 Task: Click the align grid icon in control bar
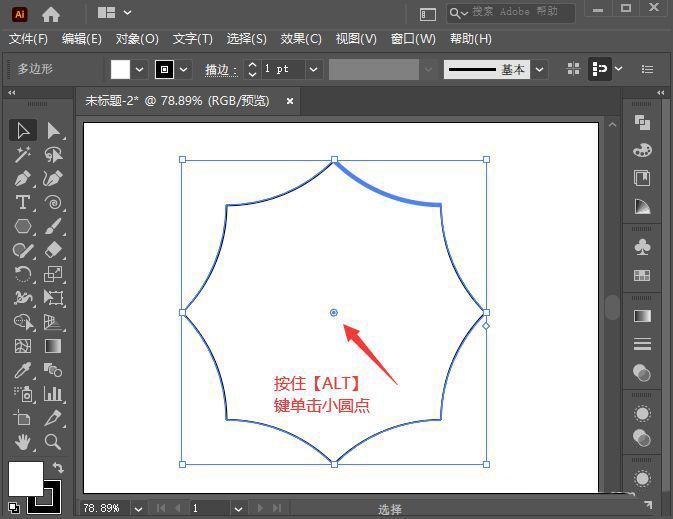(x=573, y=69)
